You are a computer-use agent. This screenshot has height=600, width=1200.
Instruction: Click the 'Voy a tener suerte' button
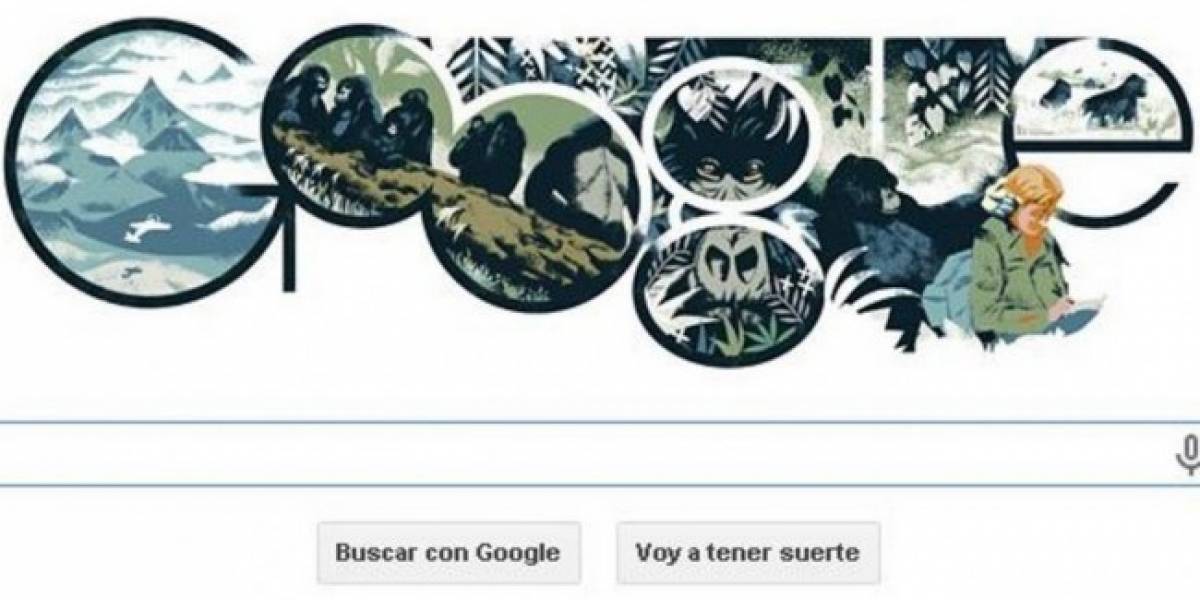[x=748, y=552]
